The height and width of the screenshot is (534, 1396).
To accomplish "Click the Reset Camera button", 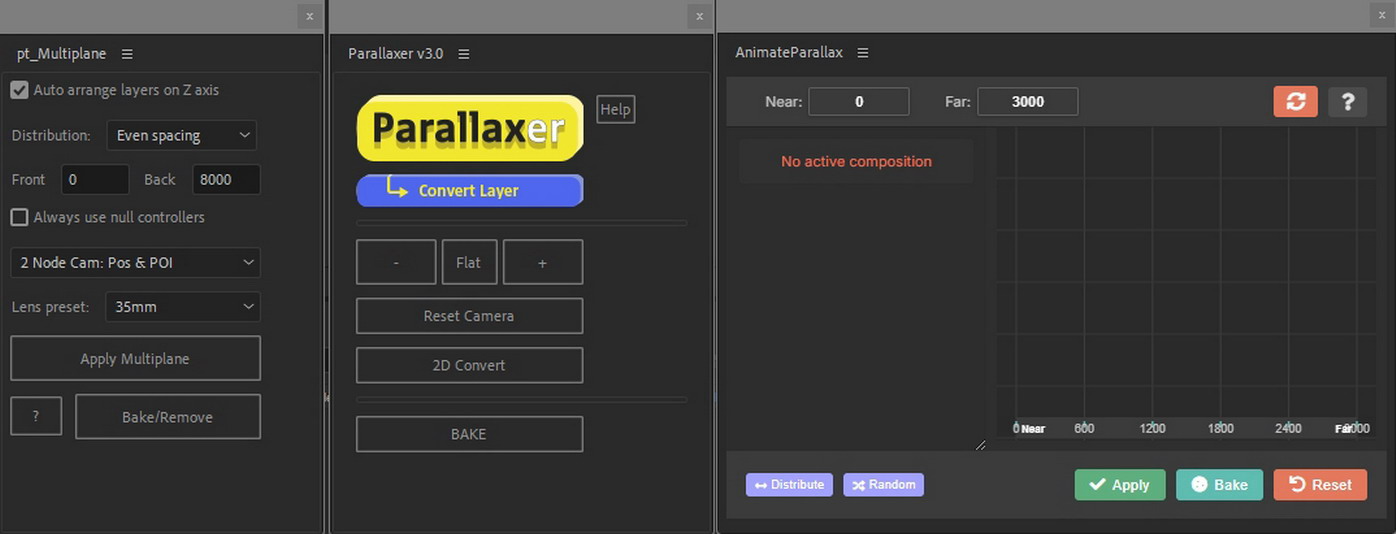I will point(469,316).
